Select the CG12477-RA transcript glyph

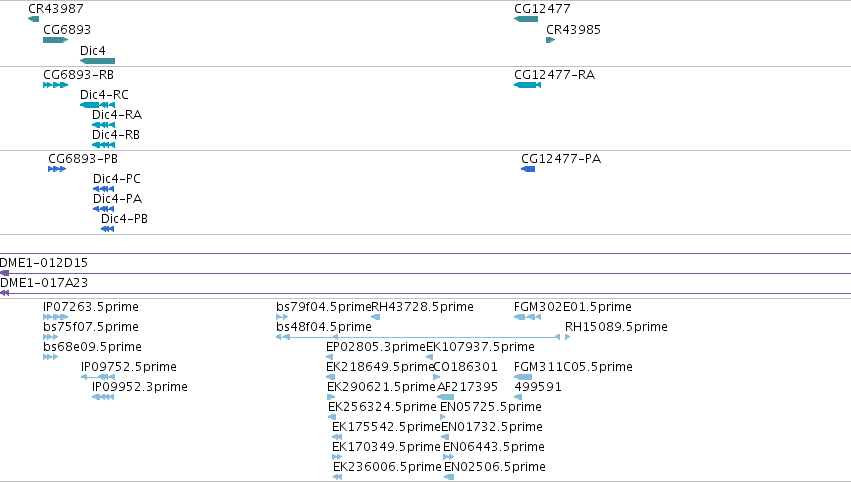[528, 85]
